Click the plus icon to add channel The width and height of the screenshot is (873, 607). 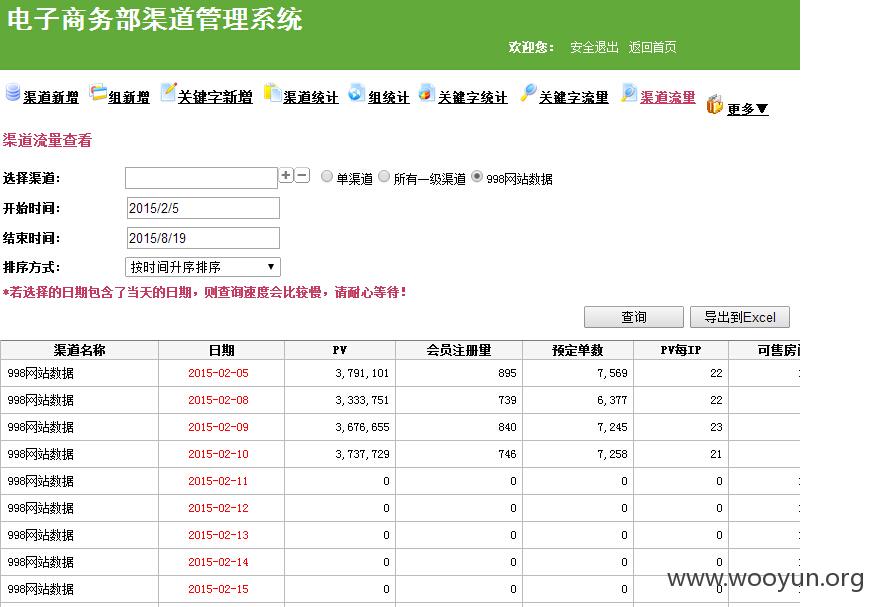(286, 175)
